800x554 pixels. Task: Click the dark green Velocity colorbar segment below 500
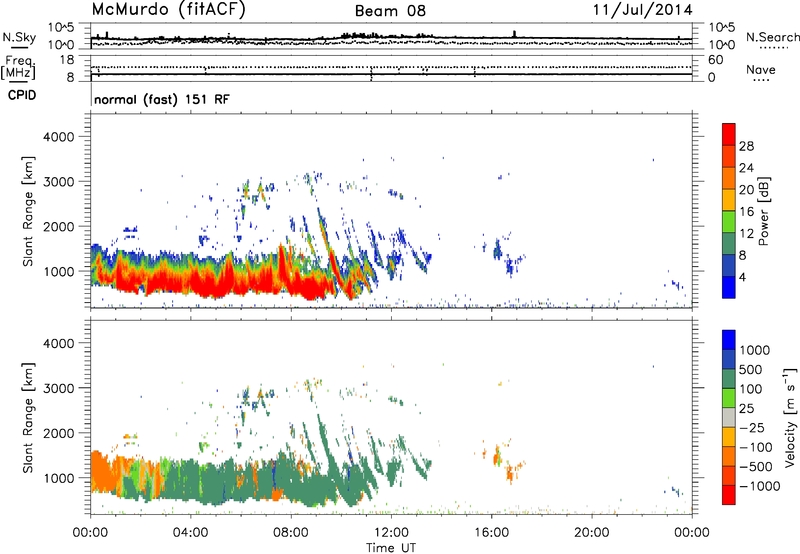coord(729,379)
